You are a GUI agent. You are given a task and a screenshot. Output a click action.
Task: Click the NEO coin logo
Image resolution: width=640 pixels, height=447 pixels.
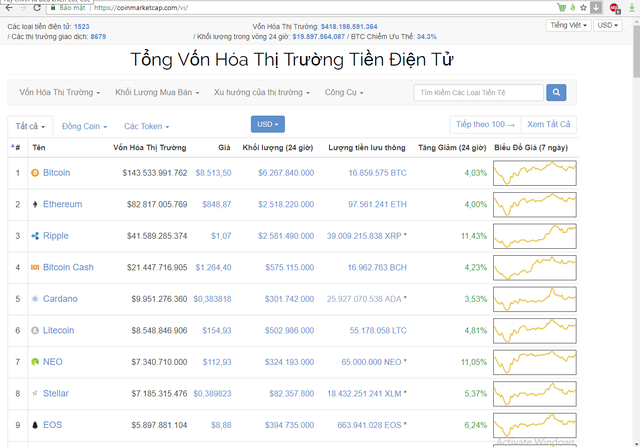[35, 362]
